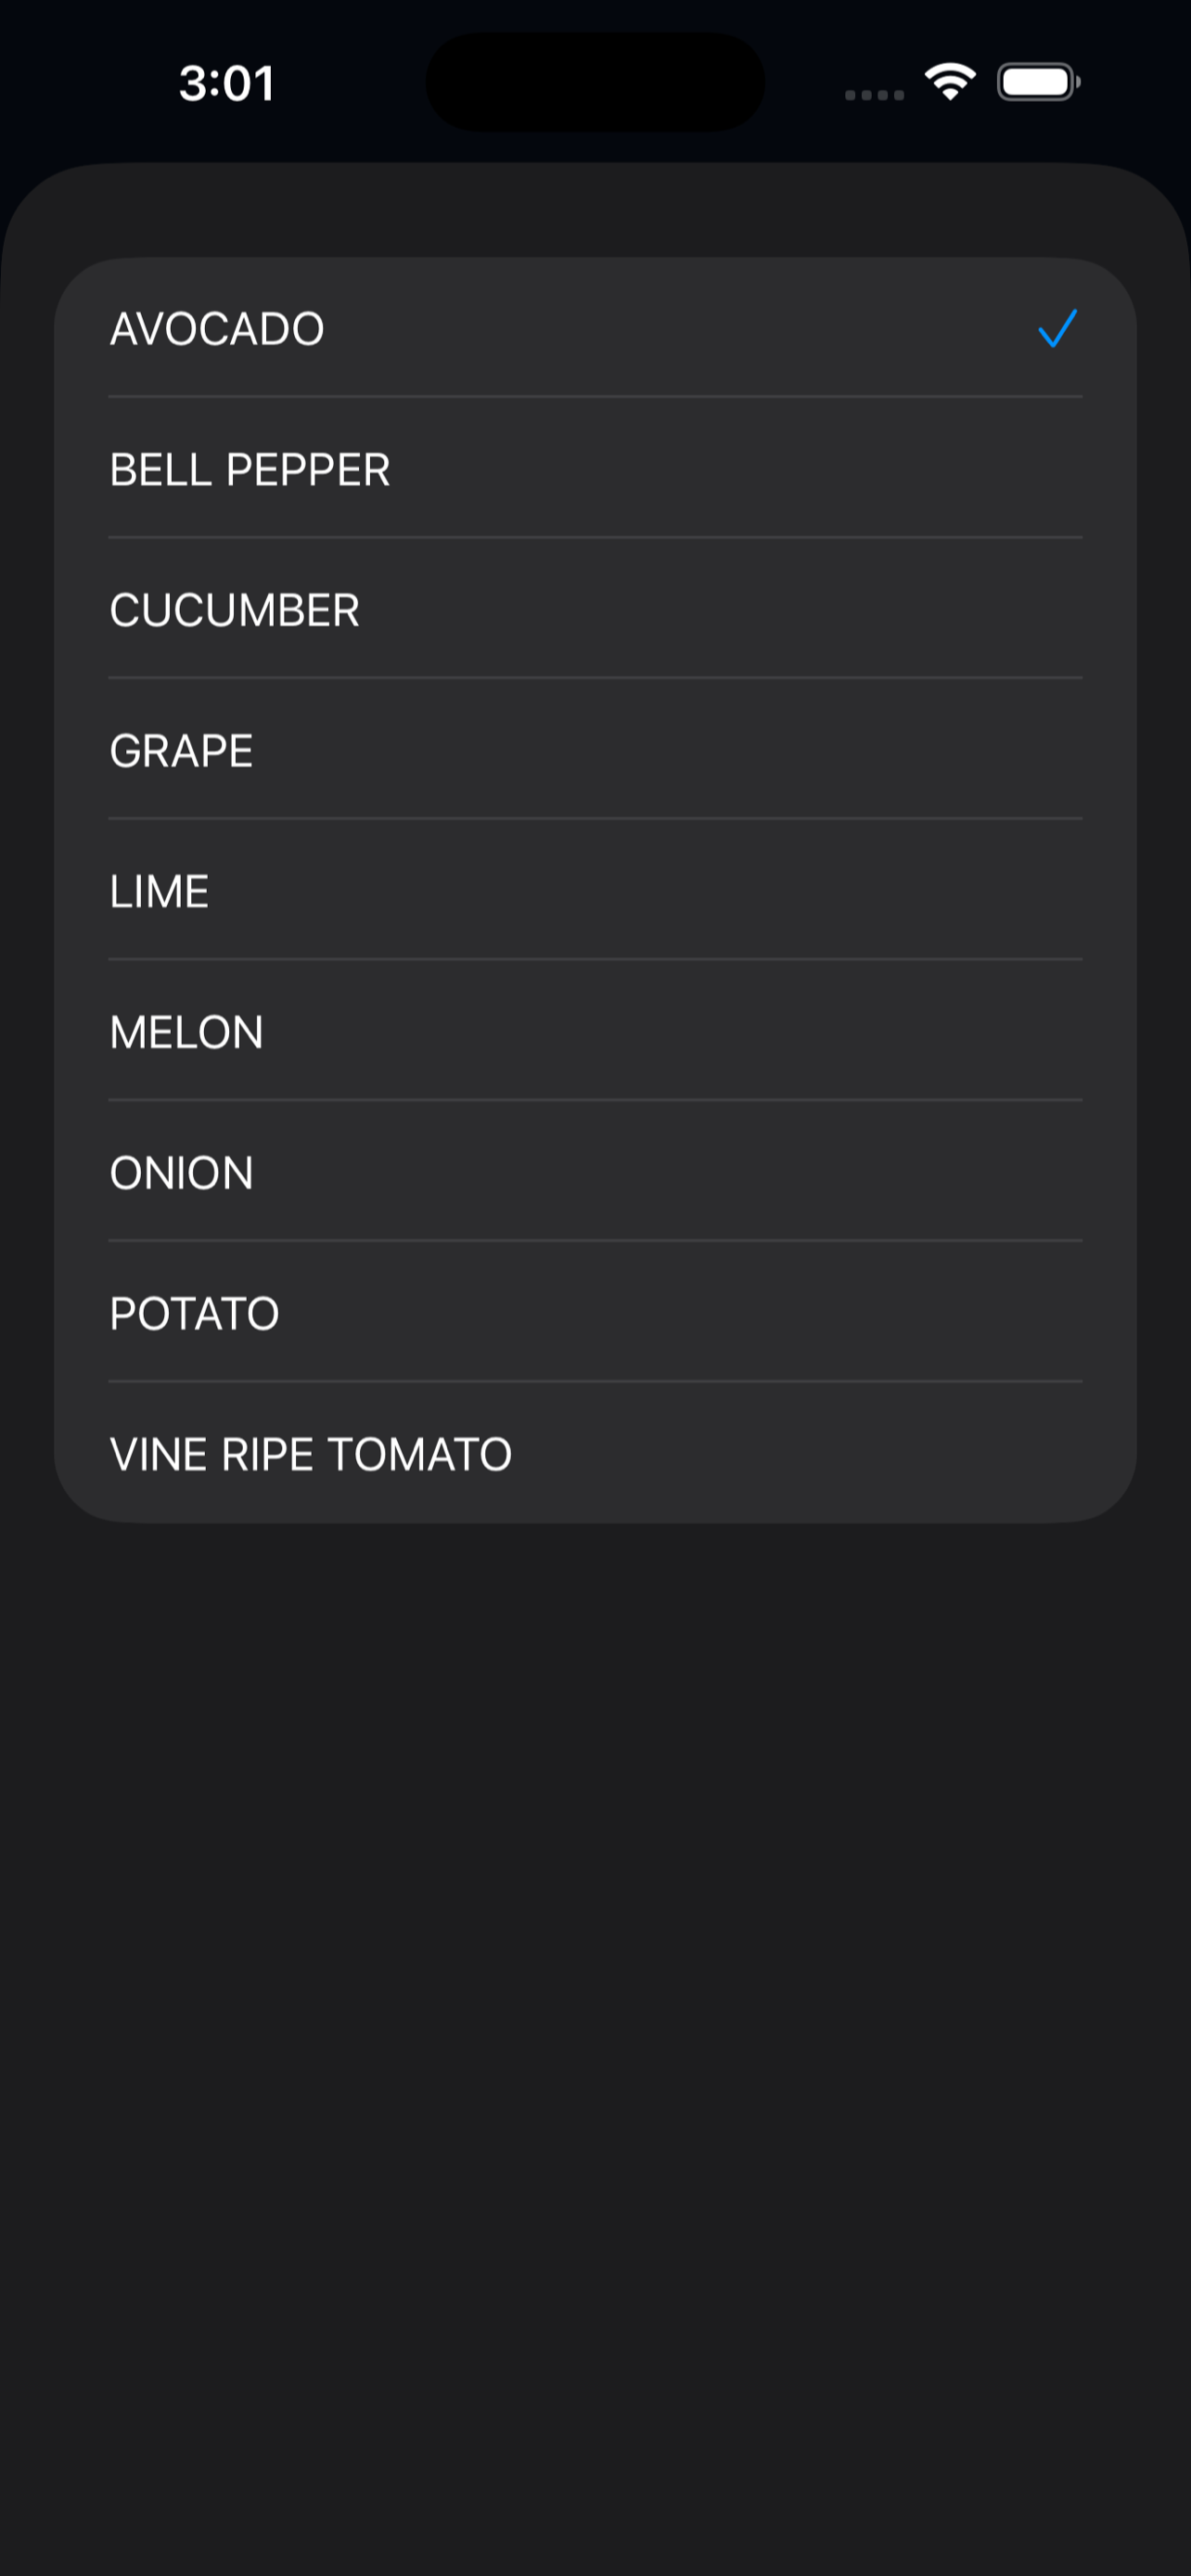Pick POTATO in the list

pyautogui.click(x=595, y=1313)
